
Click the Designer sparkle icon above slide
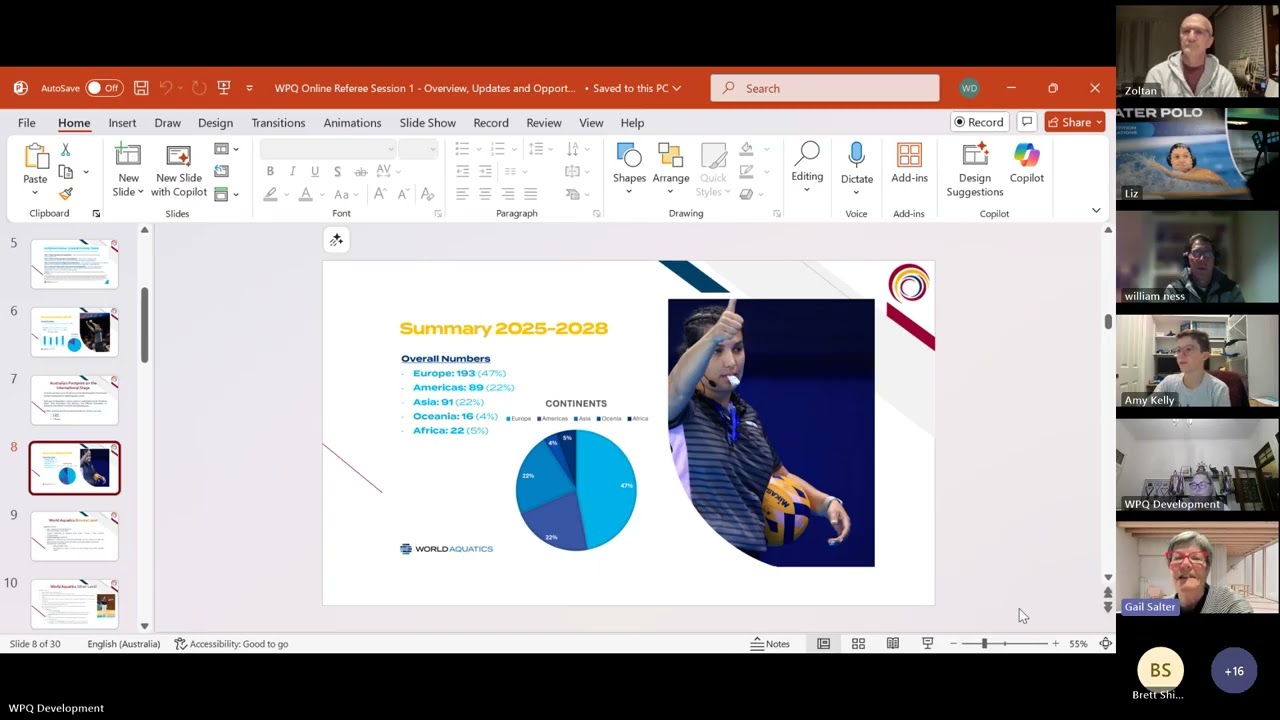tap(336, 240)
